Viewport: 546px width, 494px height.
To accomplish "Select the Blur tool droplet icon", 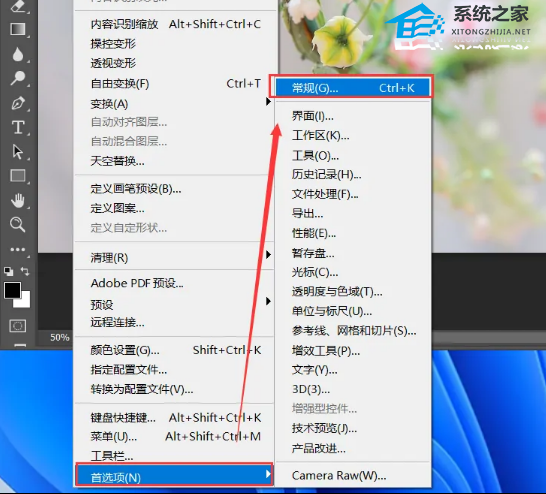I will click(17, 54).
